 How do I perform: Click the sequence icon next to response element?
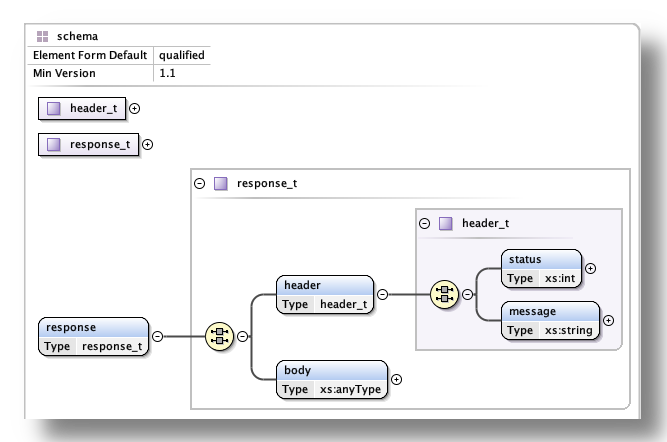tap(219, 337)
